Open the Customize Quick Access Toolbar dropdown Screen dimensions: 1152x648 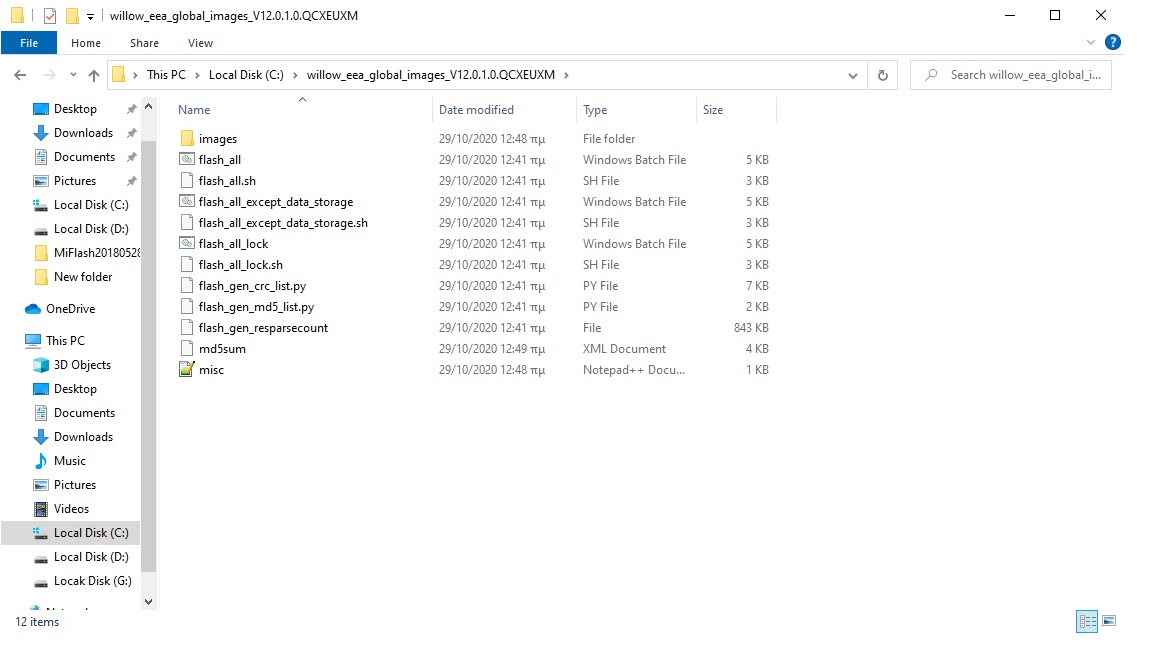point(90,16)
